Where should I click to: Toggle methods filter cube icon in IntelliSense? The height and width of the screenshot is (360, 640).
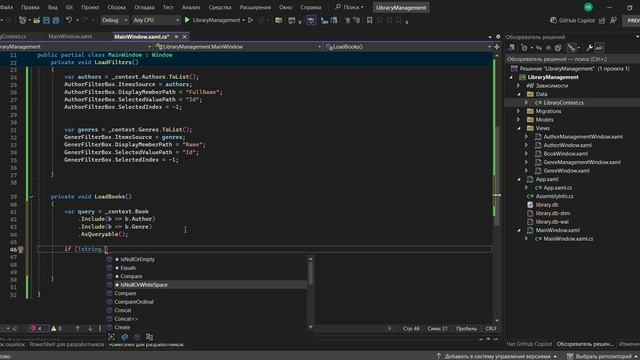[x=124, y=337]
